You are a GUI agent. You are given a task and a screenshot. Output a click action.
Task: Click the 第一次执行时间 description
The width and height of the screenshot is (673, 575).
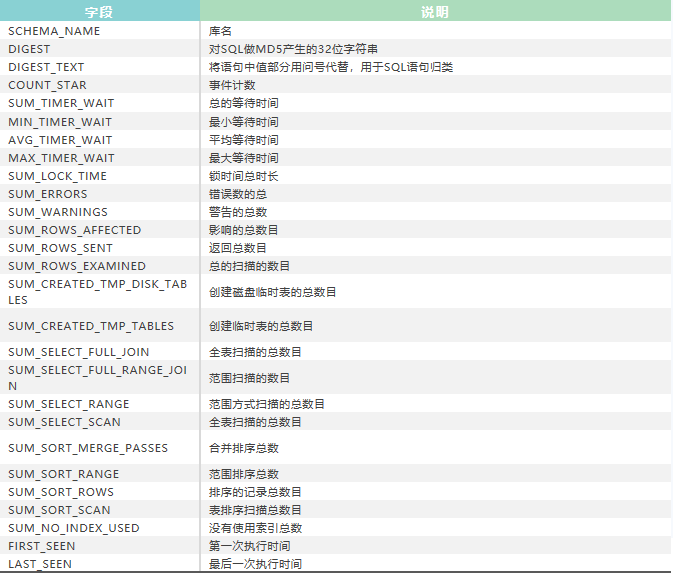click(x=249, y=546)
